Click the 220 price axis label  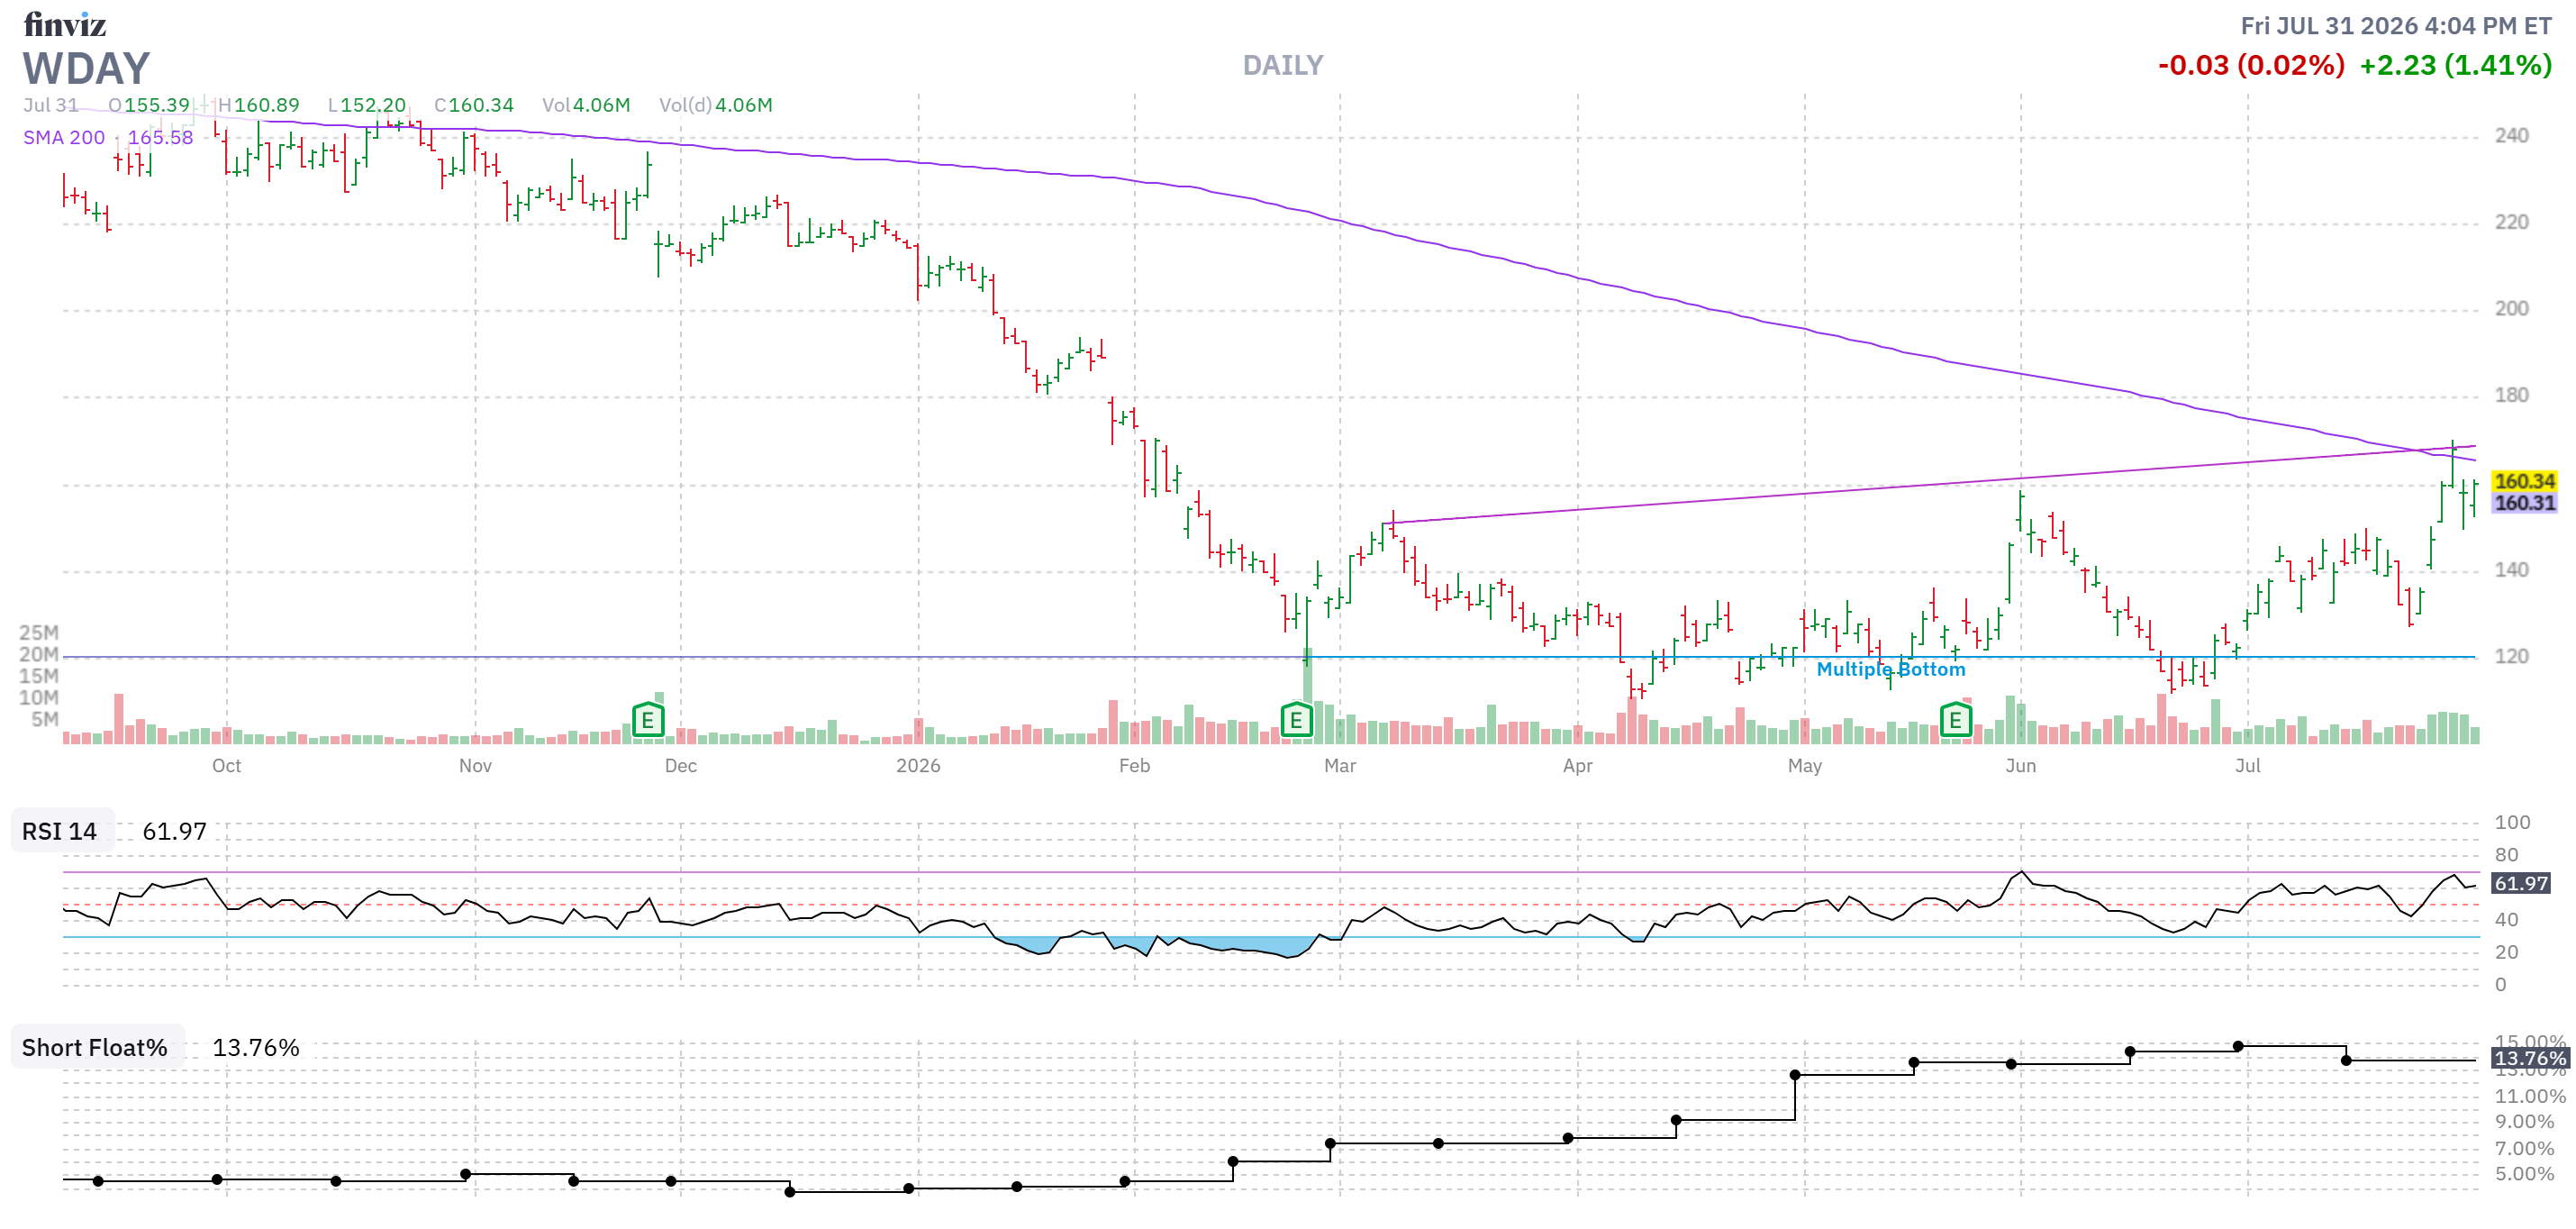coord(2511,222)
